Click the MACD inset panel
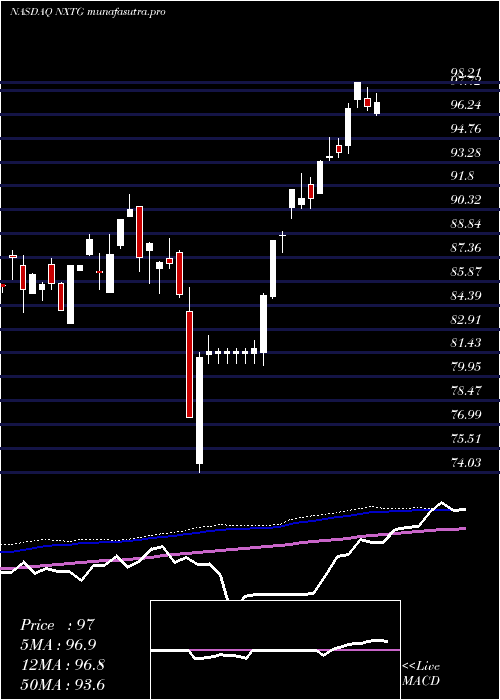500x700 pixels. point(275,650)
